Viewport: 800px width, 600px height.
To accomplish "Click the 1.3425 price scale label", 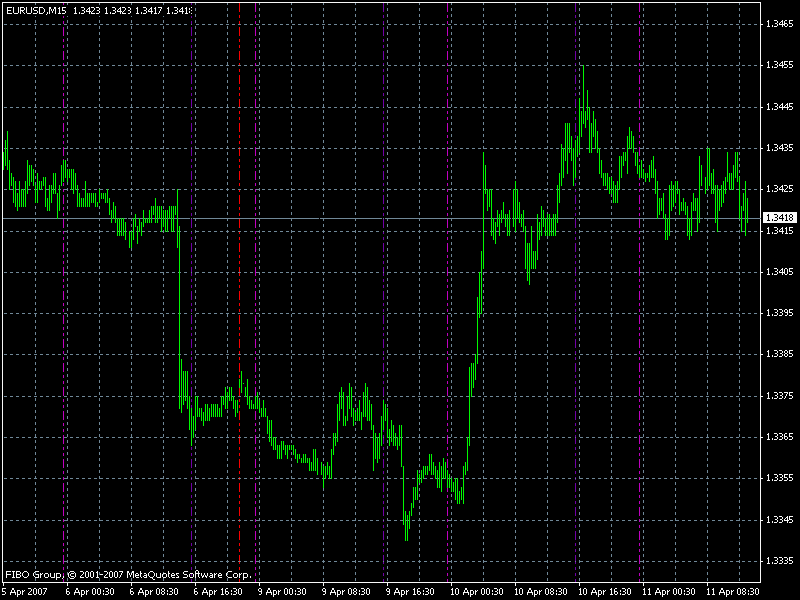I will [x=780, y=189].
